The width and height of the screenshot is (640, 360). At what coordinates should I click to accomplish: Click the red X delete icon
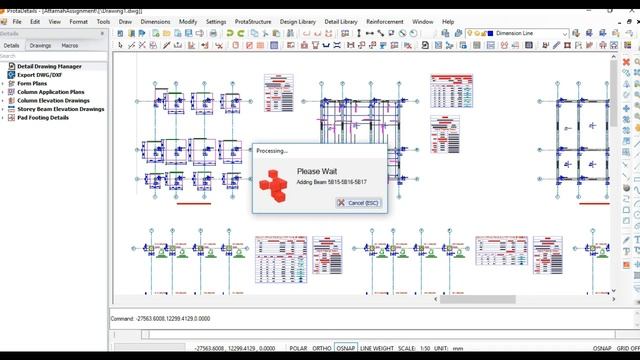pyautogui.click(x=626, y=62)
